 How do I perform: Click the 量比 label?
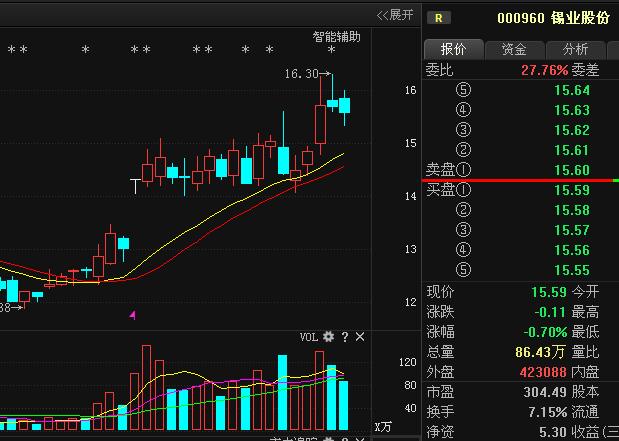[585, 352]
